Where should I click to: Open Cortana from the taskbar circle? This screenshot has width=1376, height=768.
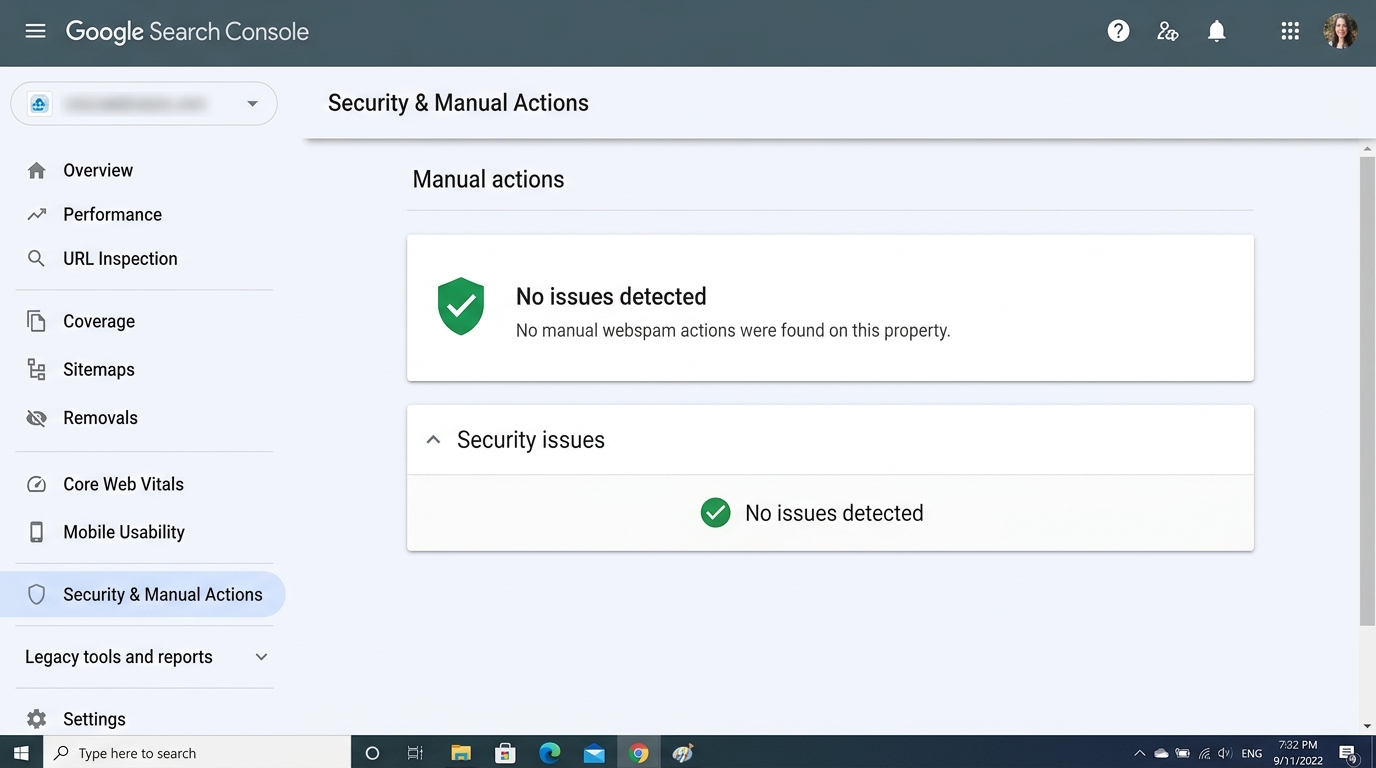(372, 753)
